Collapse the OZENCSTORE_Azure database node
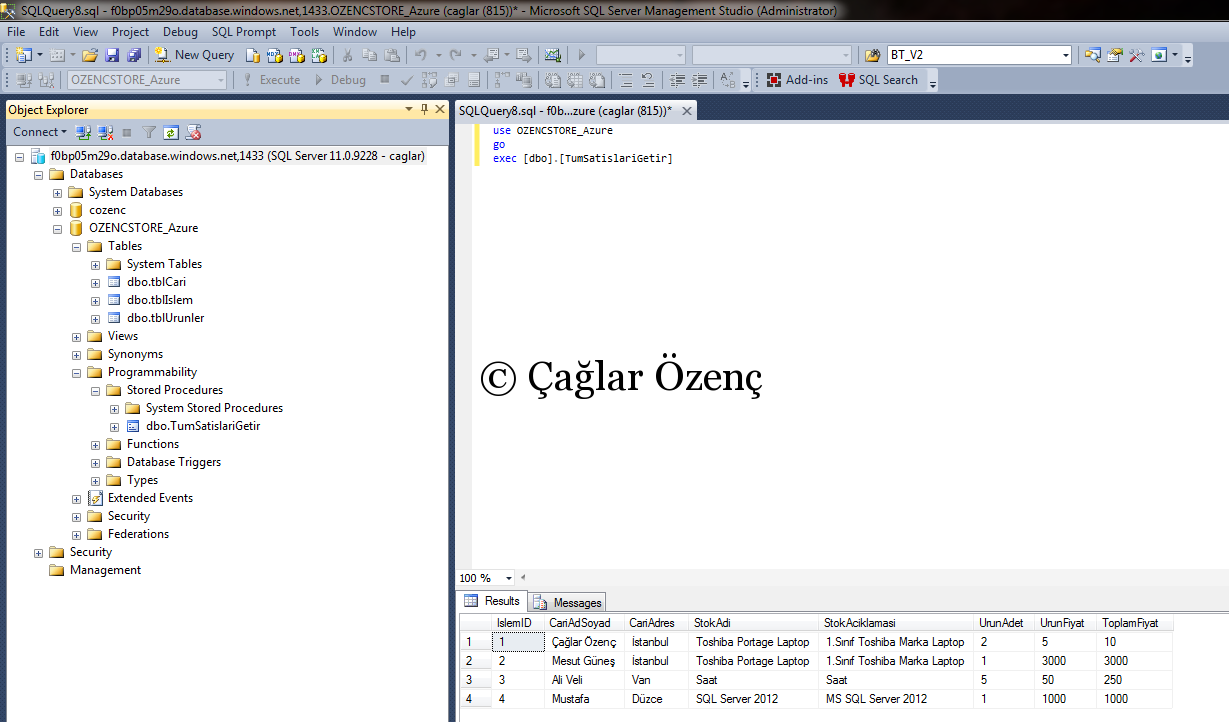The width and height of the screenshot is (1229, 722). 58,228
